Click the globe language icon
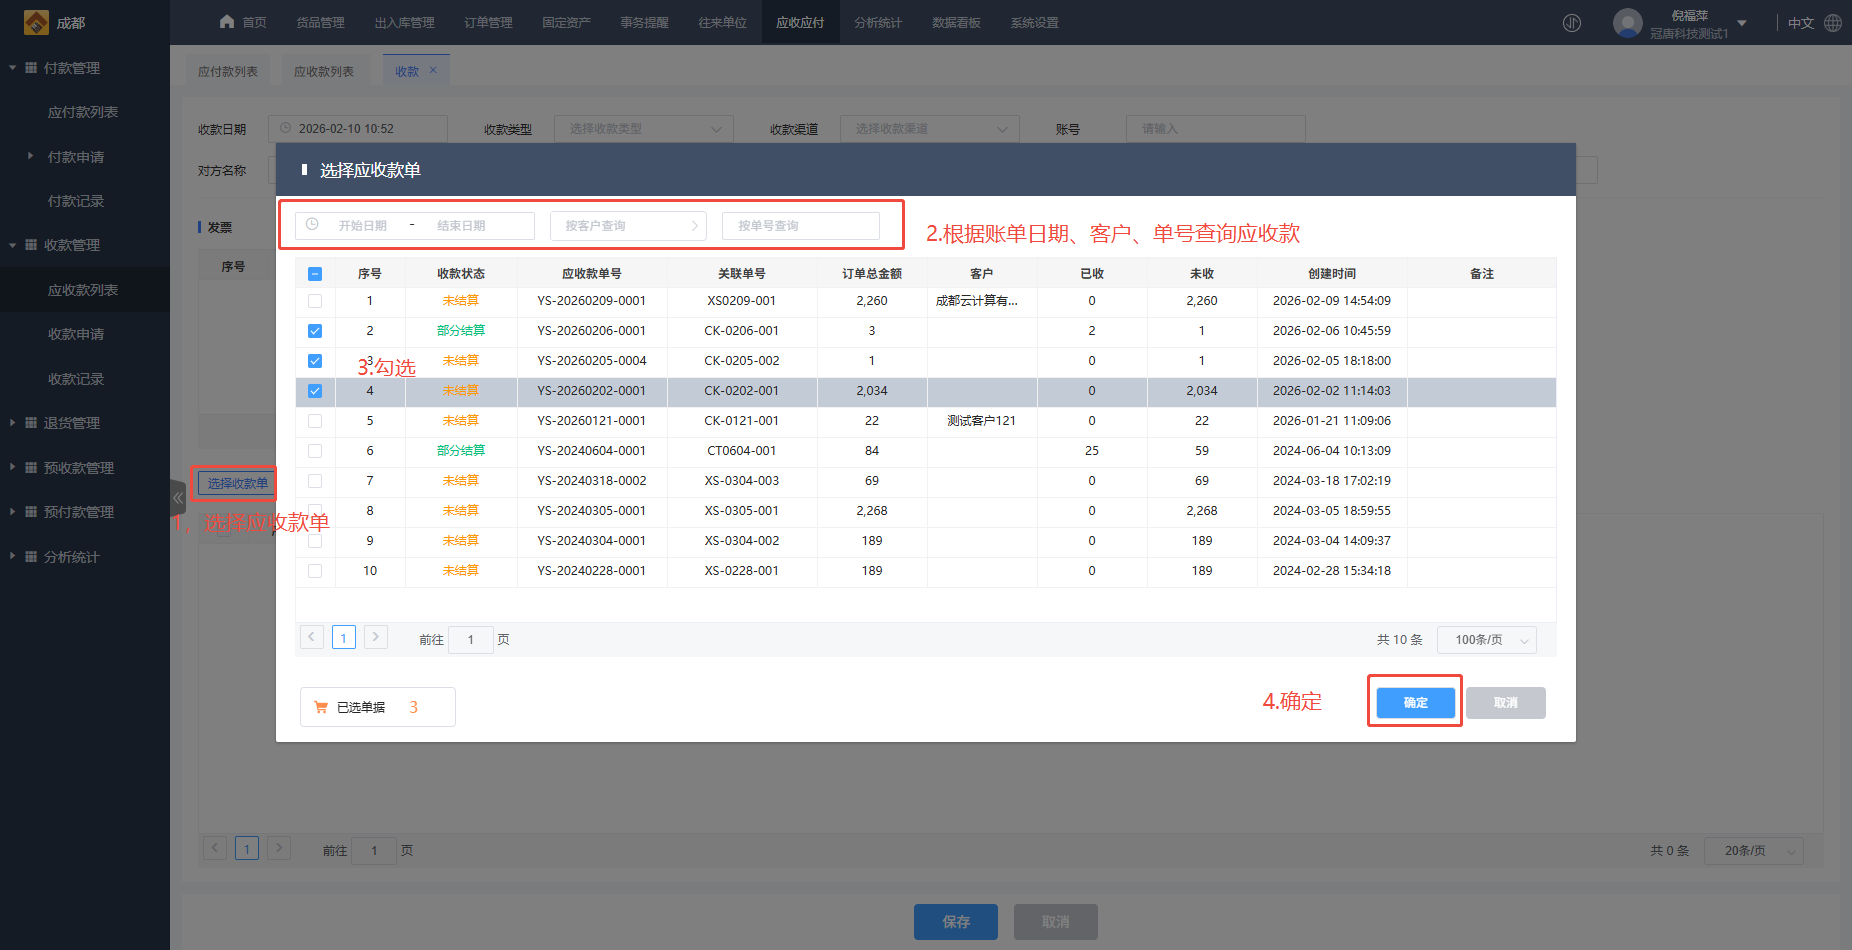 click(x=1833, y=23)
